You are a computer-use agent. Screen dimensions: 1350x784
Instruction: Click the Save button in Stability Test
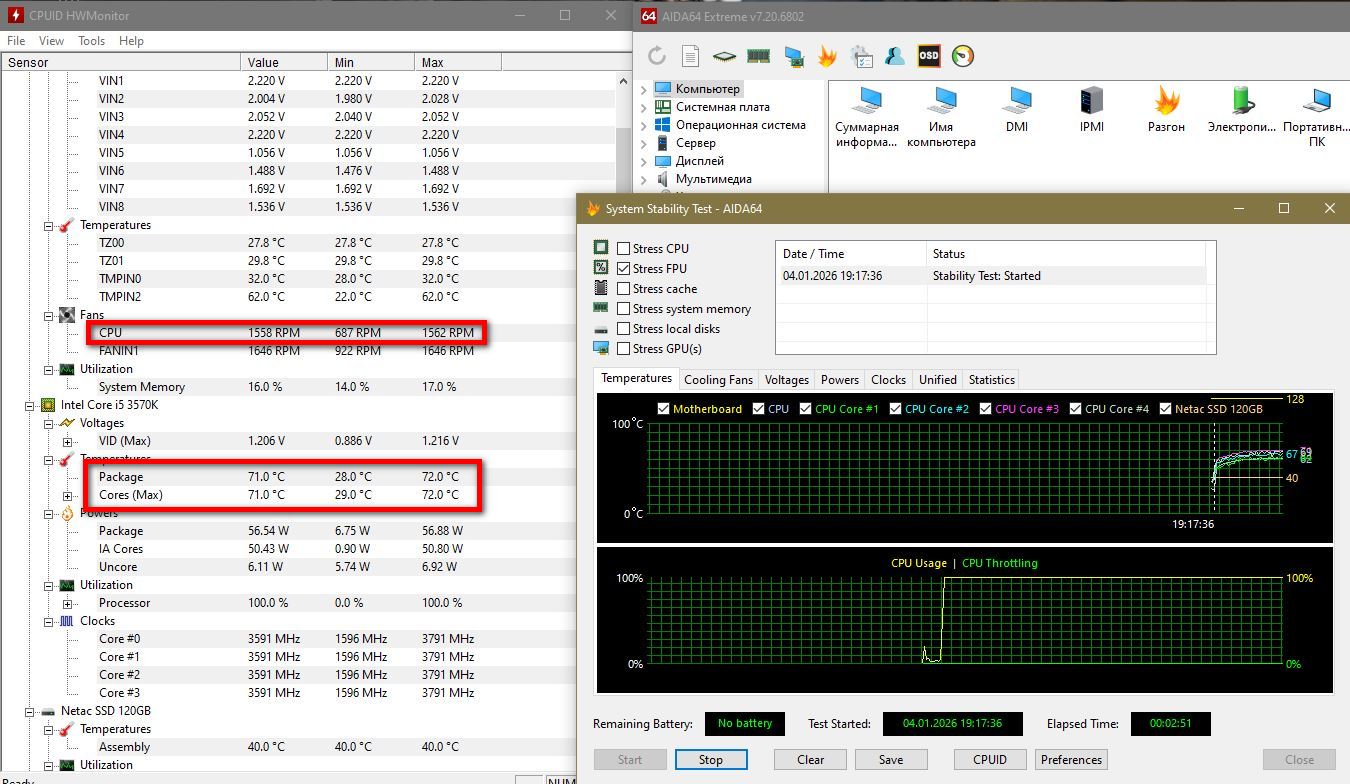891,759
